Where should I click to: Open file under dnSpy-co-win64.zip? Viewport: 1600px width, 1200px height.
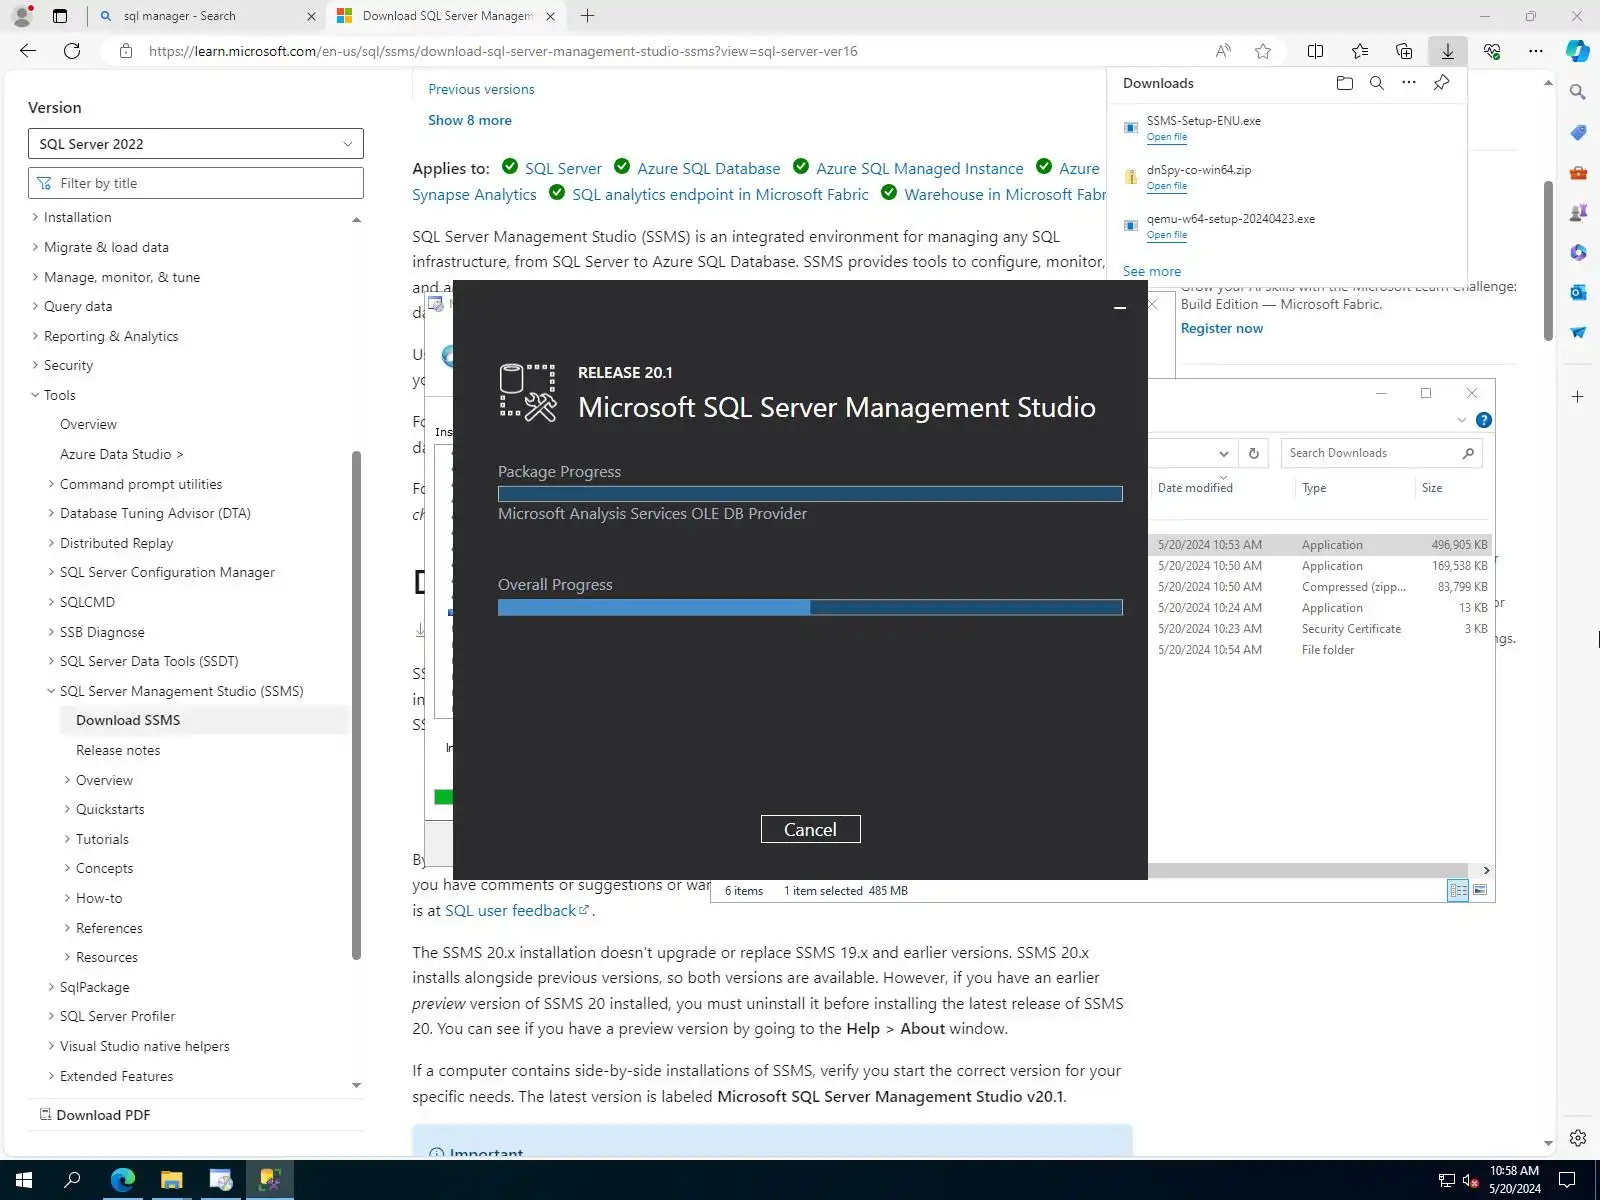[x=1167, y=186]
